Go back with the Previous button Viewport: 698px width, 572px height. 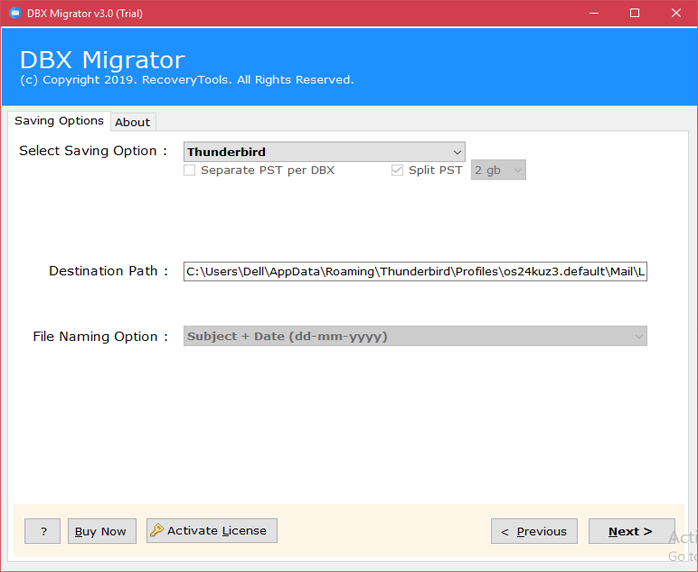click(534, 531)
